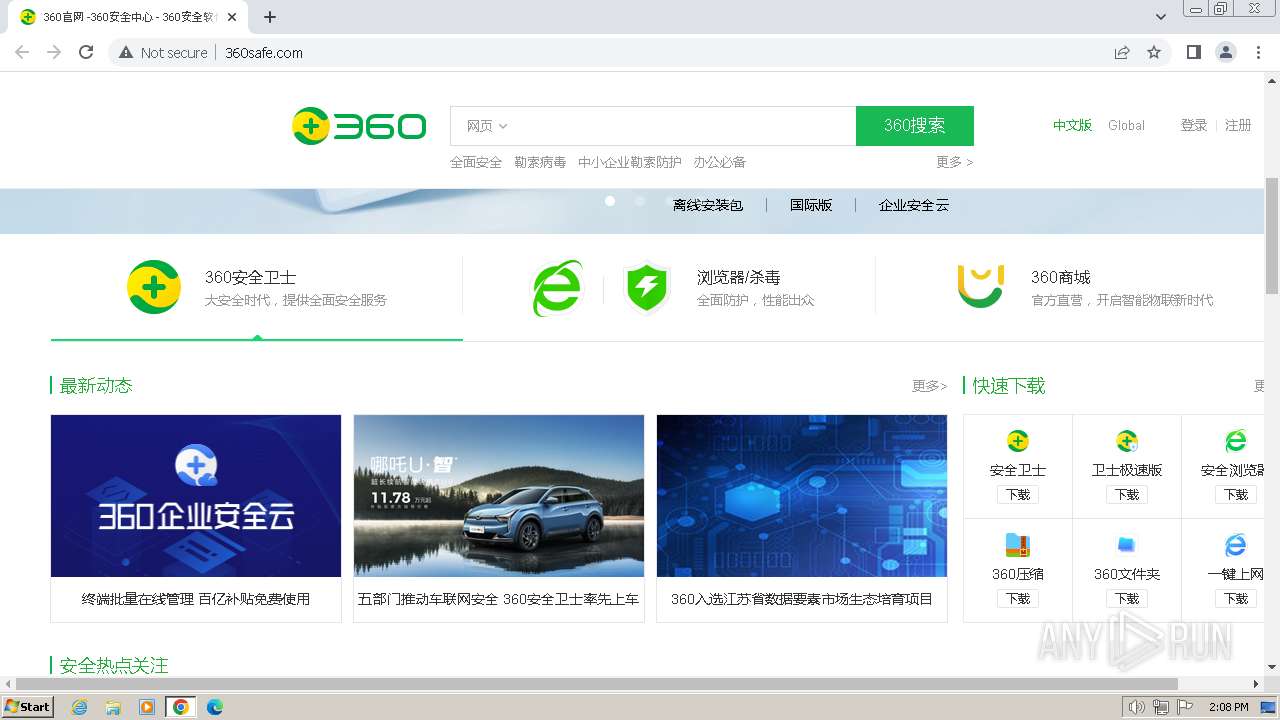
Task: Open File Explorer from taskbar
Action: point(113,707)
